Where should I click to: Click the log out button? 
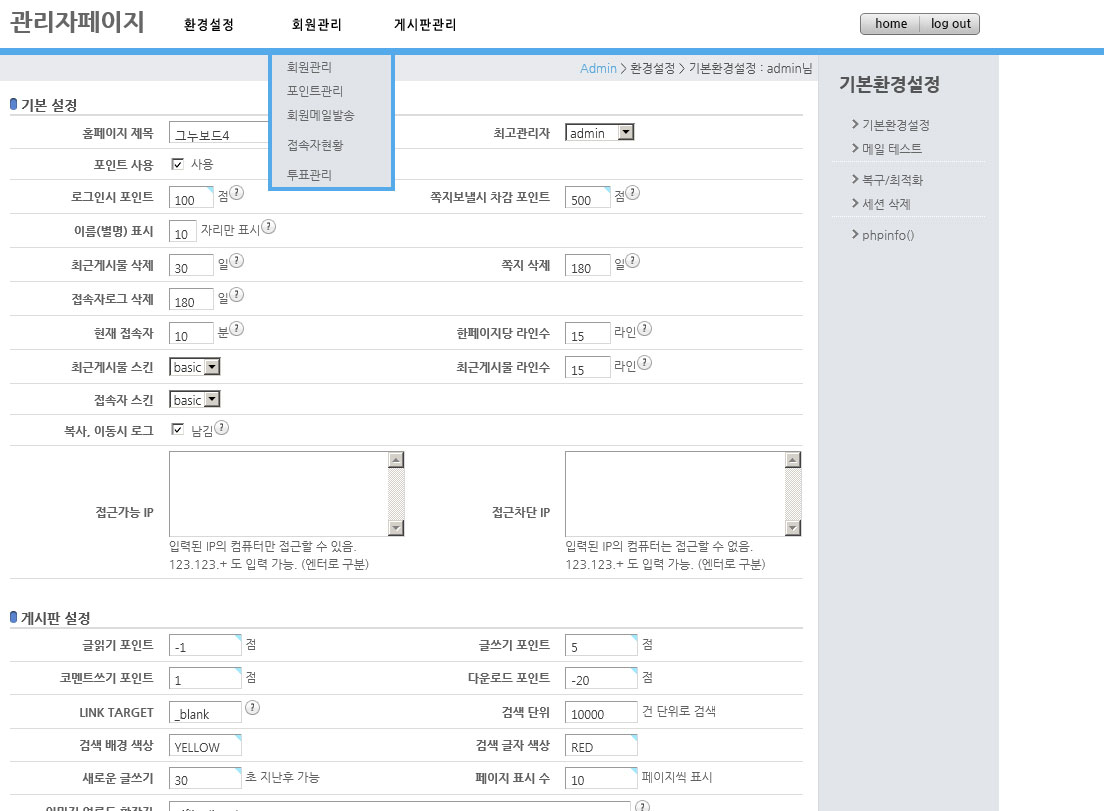click(x=950, y=24)
